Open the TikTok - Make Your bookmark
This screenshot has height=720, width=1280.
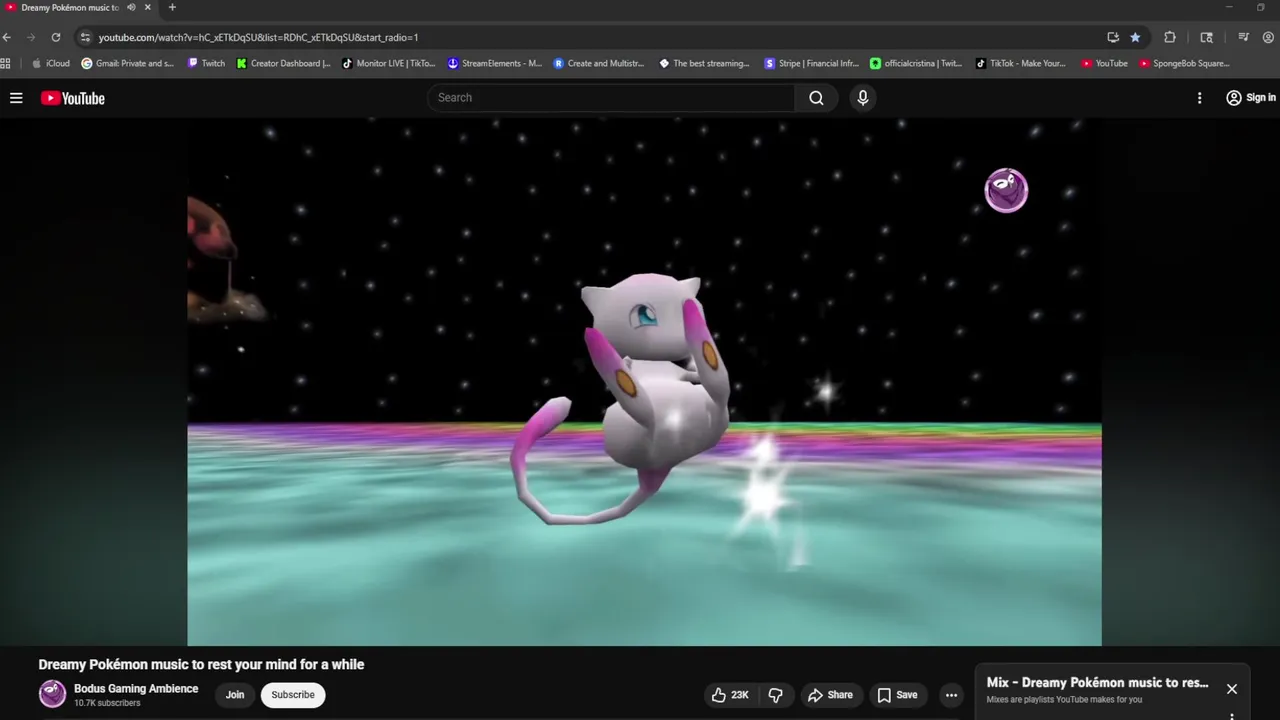(1021, 63)
